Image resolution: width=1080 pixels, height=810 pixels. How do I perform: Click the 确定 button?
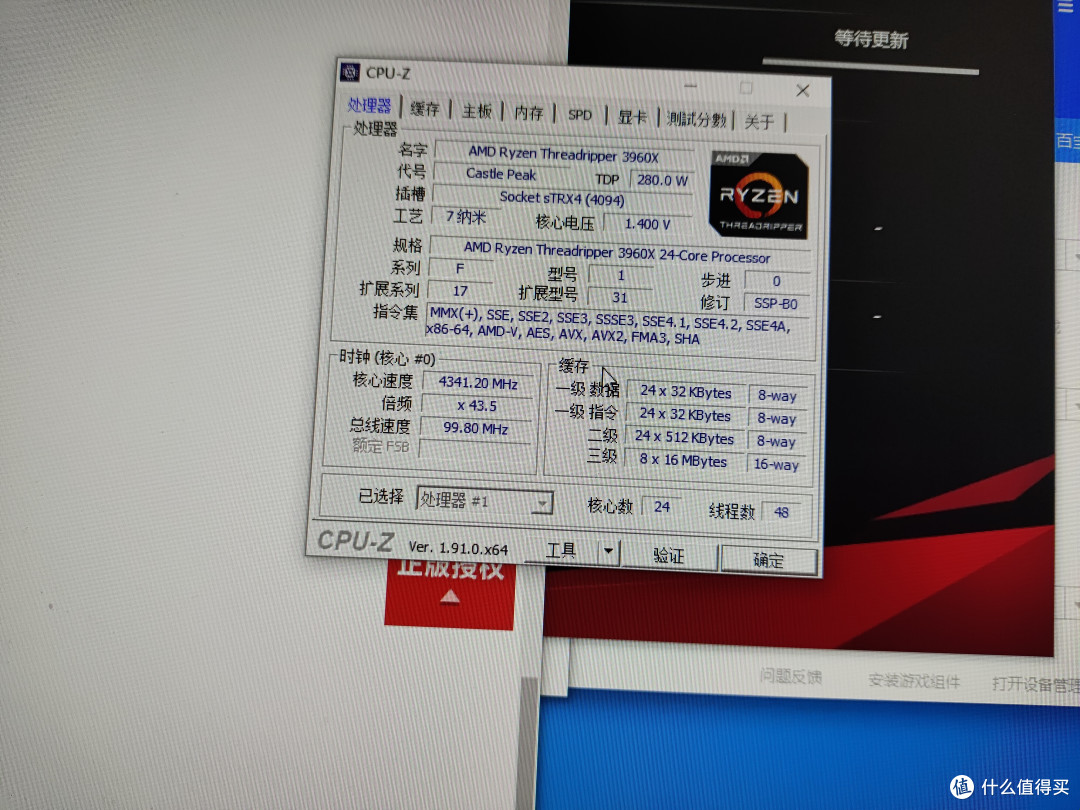coord(769,560)
